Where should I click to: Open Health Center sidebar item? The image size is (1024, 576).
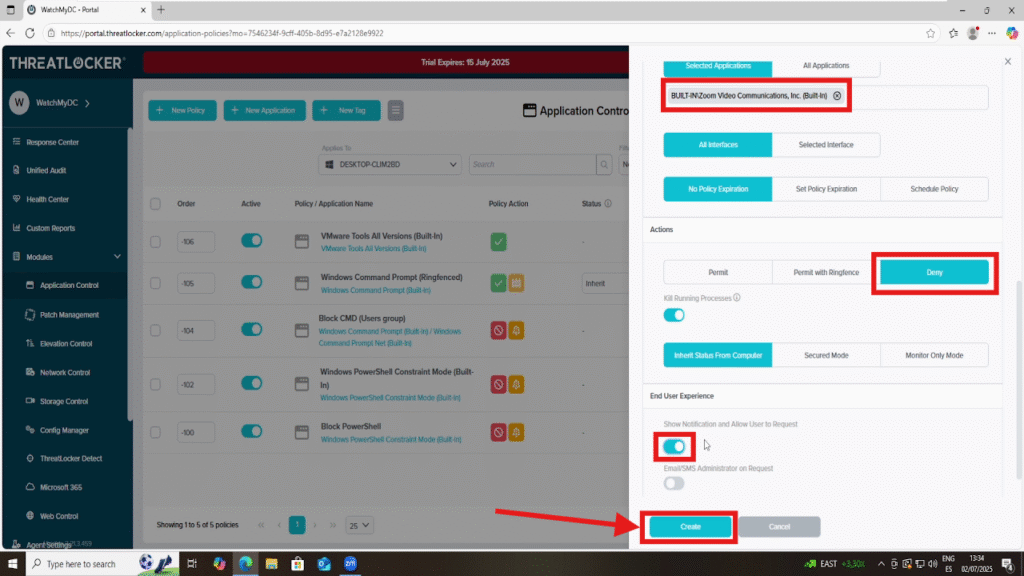pyautogui.click(x=47, y=199)
